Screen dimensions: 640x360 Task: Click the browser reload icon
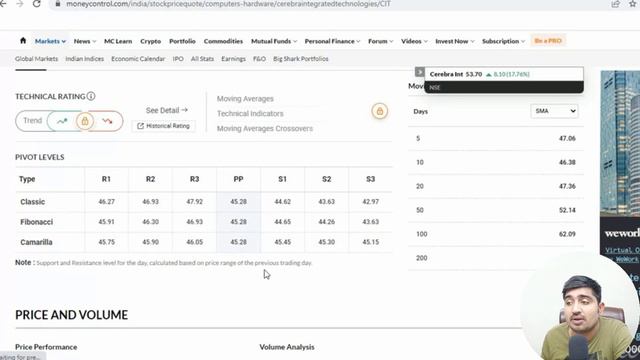[x=36, y=4]
